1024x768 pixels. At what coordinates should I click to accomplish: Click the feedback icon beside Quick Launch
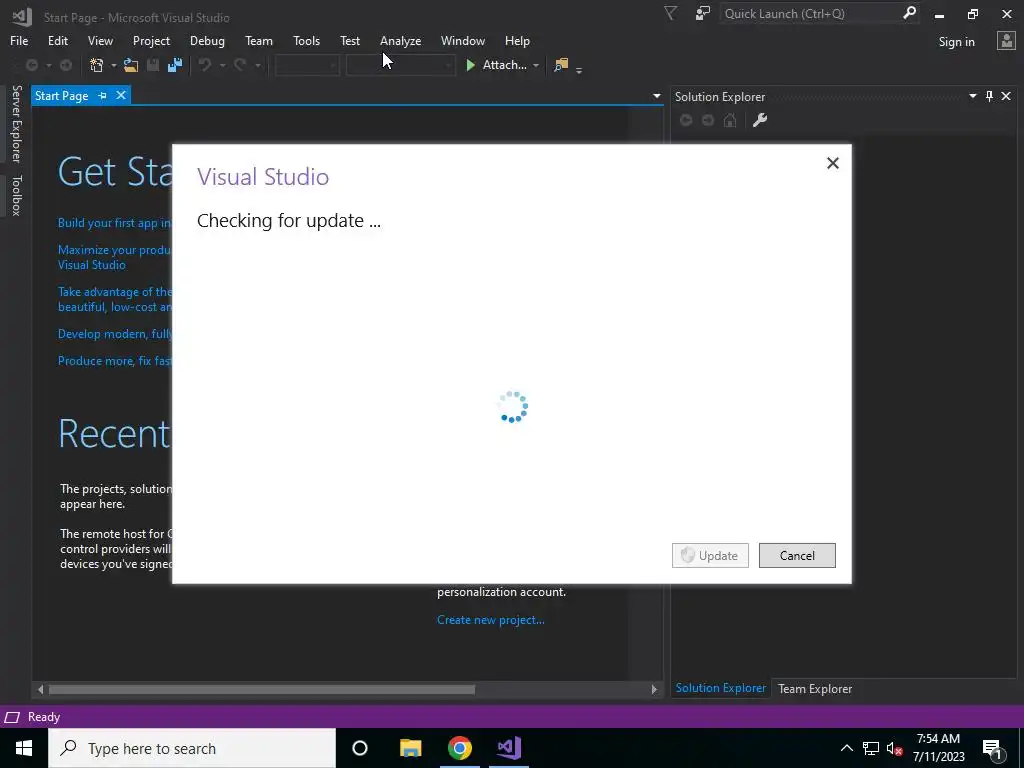(703, 13)
